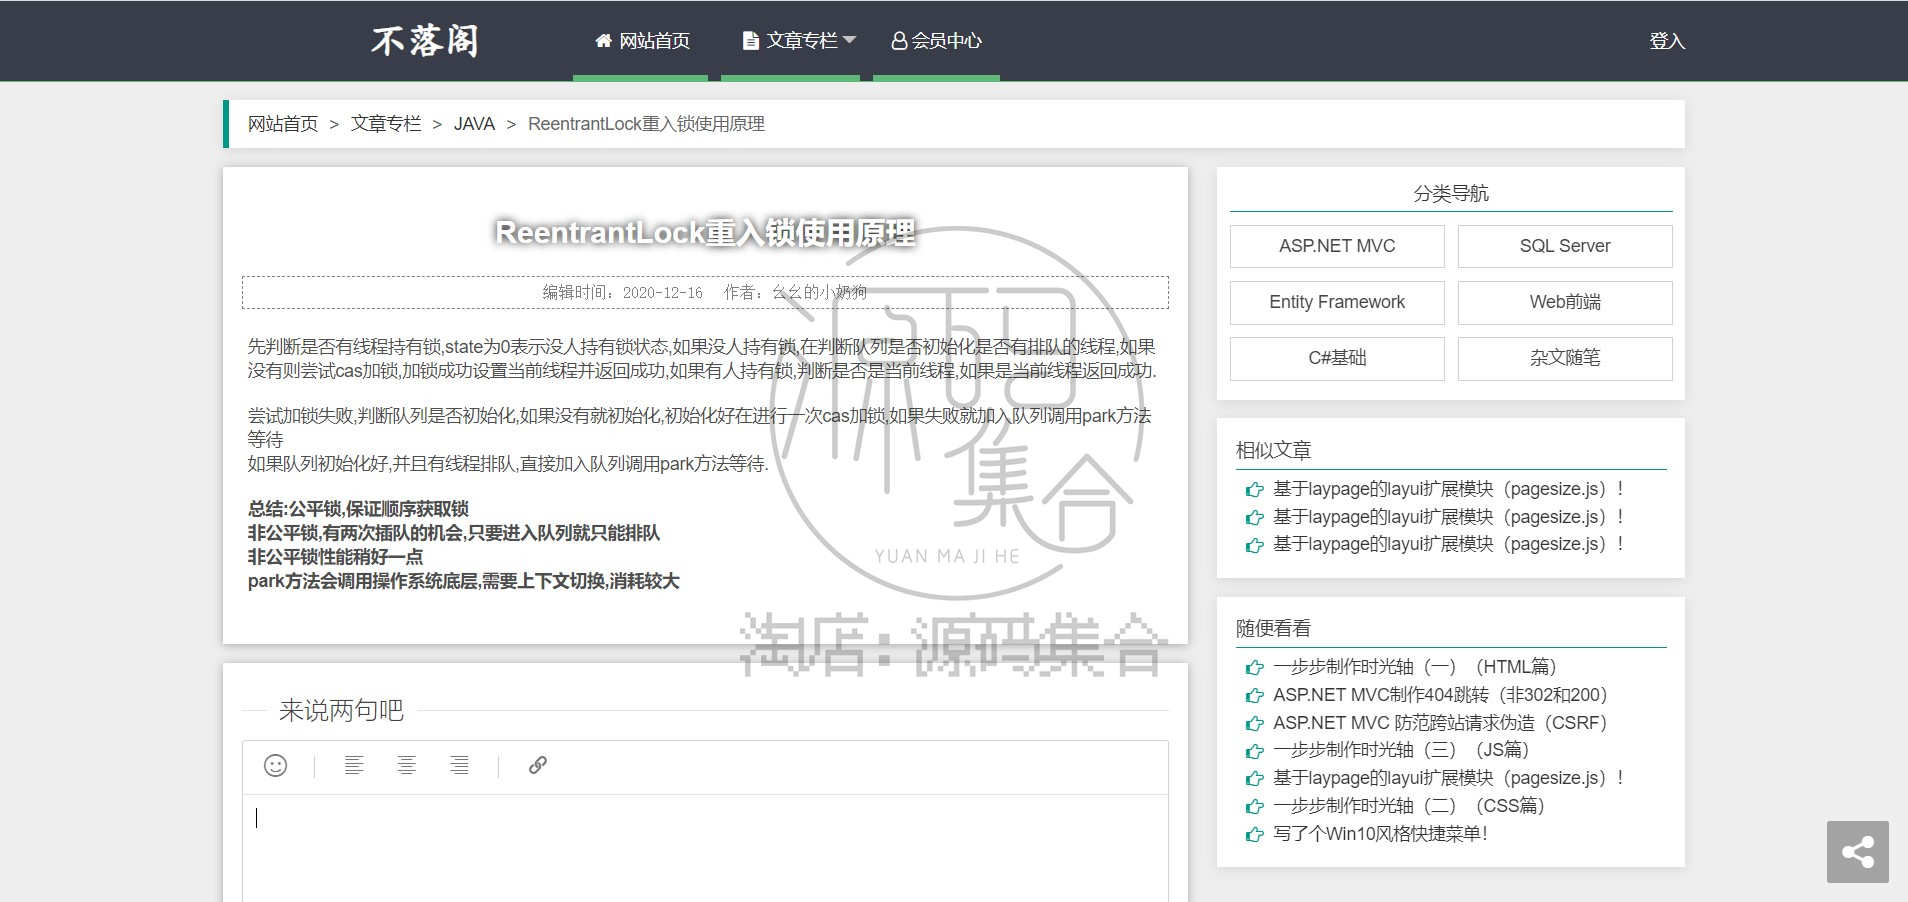The height and width of the screenshot is (902, 1908).
Task: Click the article title ReentrantLock重入锁使用原理
Action: [705, 233]
